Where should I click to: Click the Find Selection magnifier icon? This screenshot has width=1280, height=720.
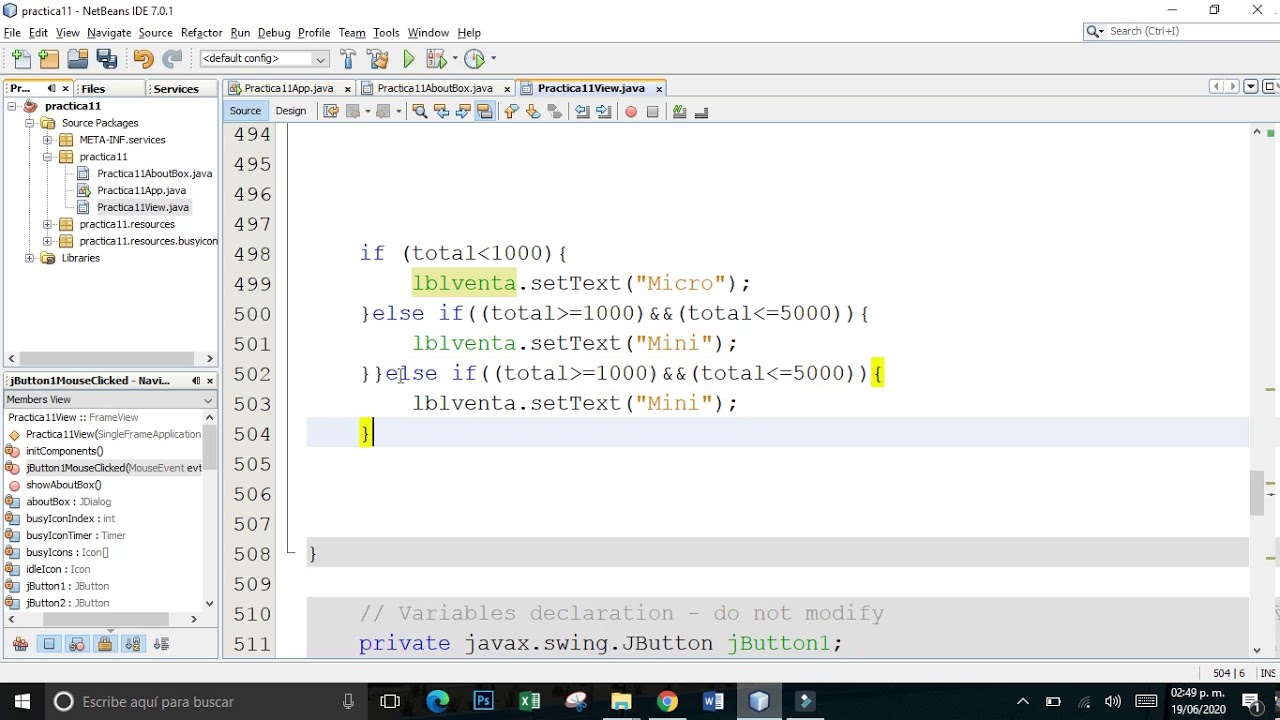[x=419, y=112]
